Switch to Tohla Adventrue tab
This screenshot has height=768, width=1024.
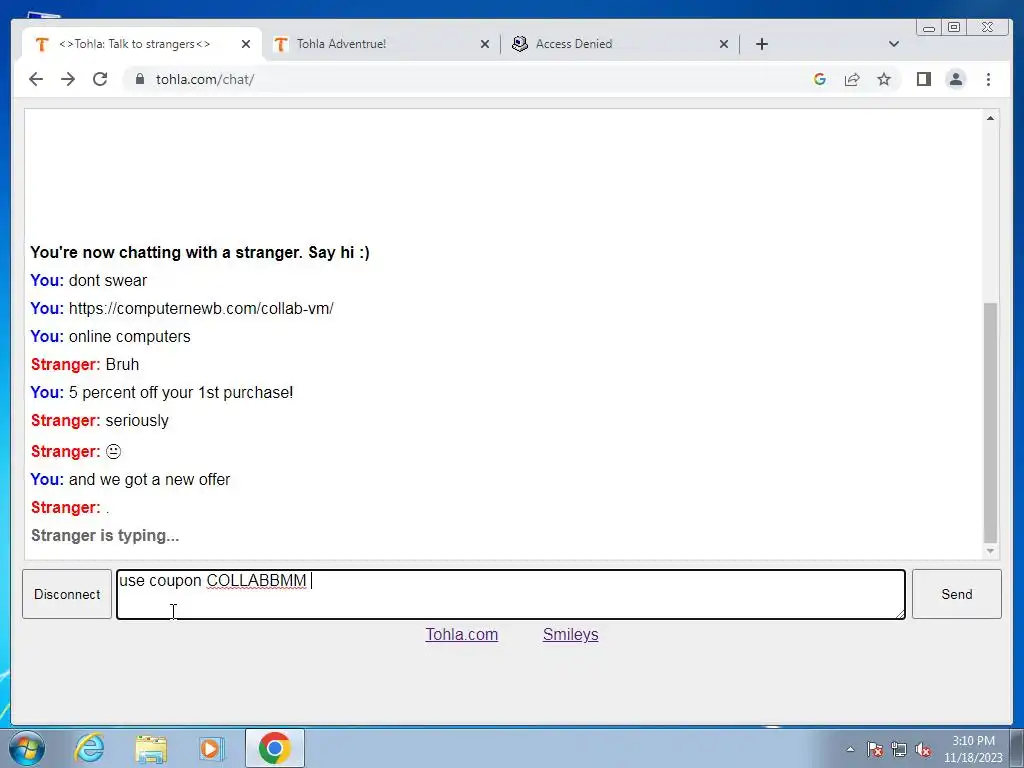coord(381,44)
